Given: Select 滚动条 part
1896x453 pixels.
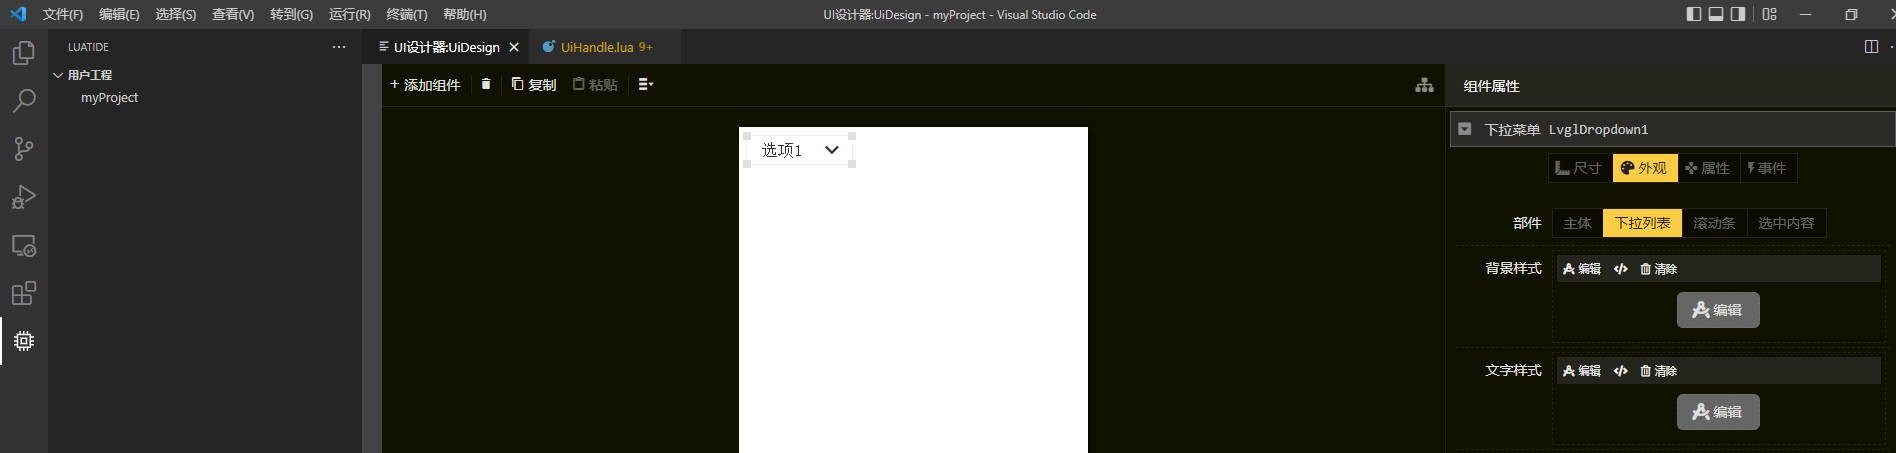Looking at the screenshot, I should tap(1714, 223).
